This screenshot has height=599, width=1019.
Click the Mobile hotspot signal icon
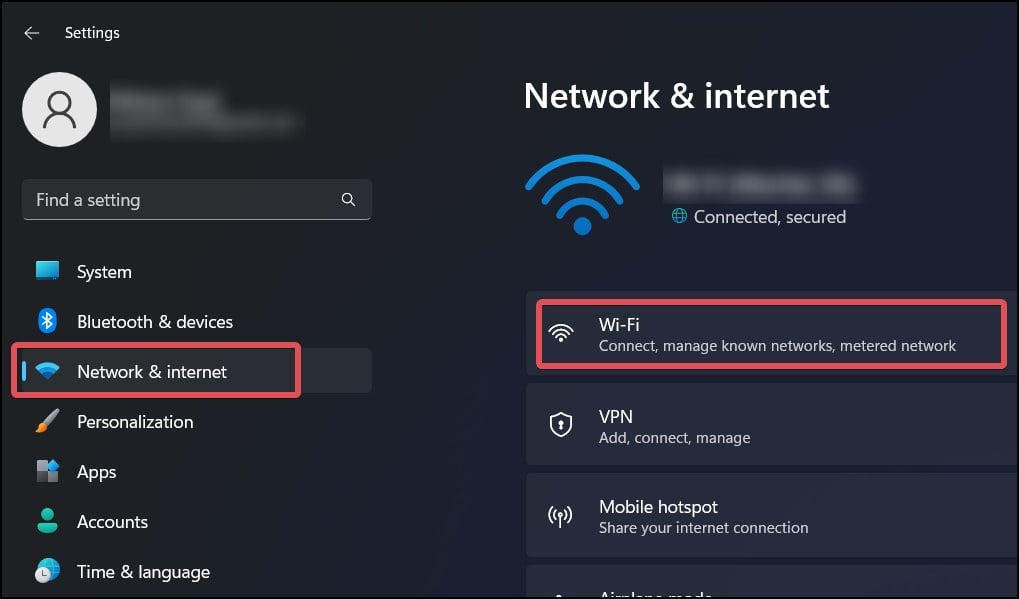[561, 516]
